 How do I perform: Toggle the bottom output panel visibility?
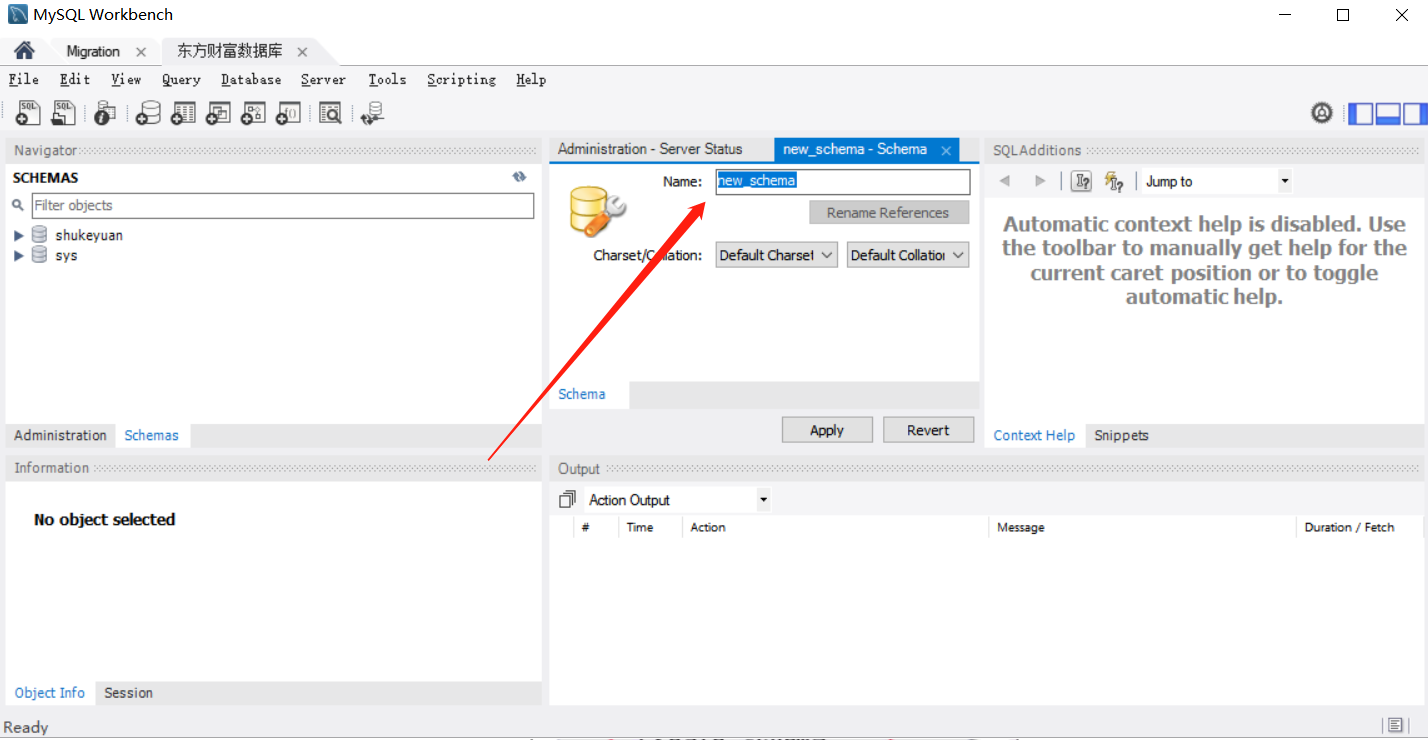(1387, 114)
